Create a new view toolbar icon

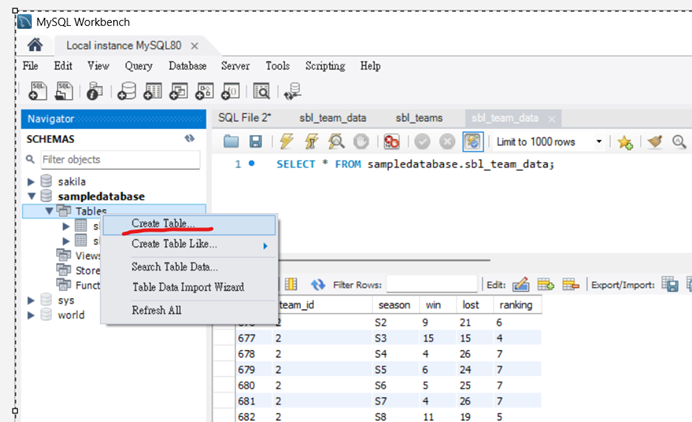point(179,91)
